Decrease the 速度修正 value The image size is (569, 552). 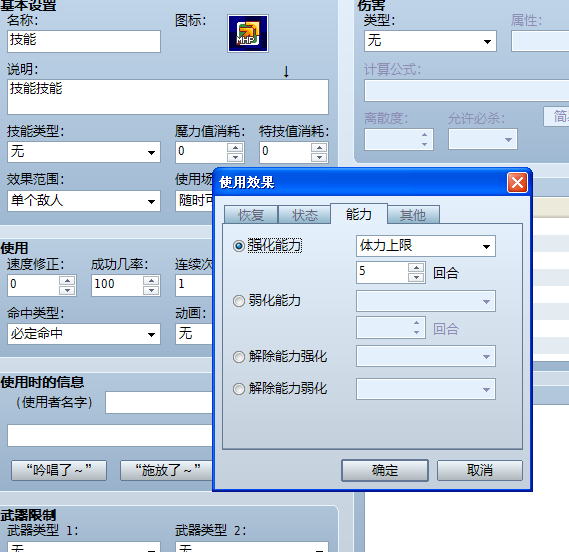67,290
